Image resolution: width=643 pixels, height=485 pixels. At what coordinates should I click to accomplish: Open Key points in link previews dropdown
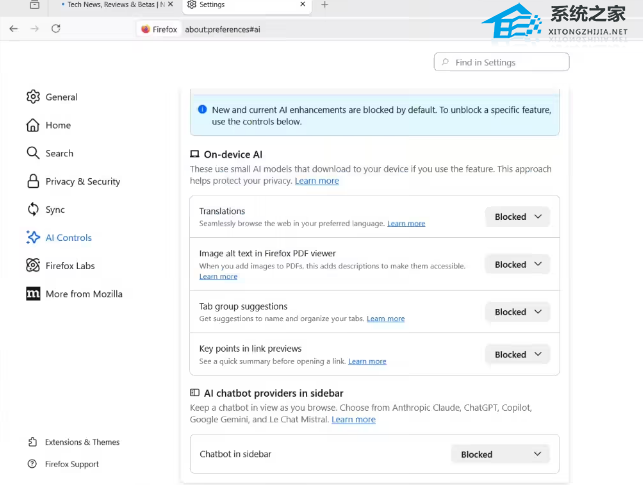pos(517,355)
